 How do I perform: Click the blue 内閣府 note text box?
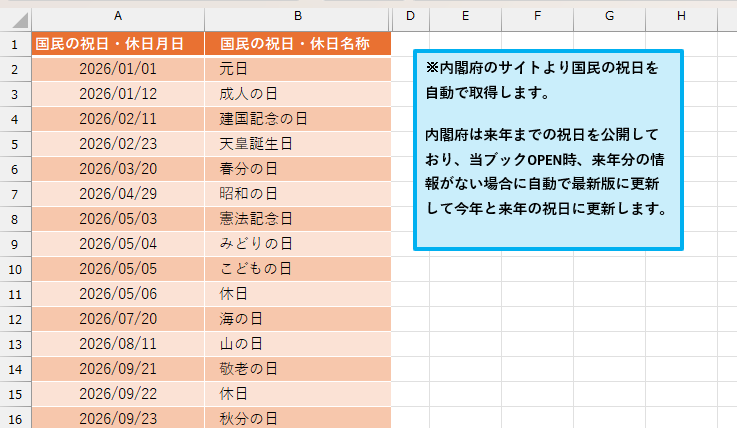pyautogui.click(x=548, y=150)
